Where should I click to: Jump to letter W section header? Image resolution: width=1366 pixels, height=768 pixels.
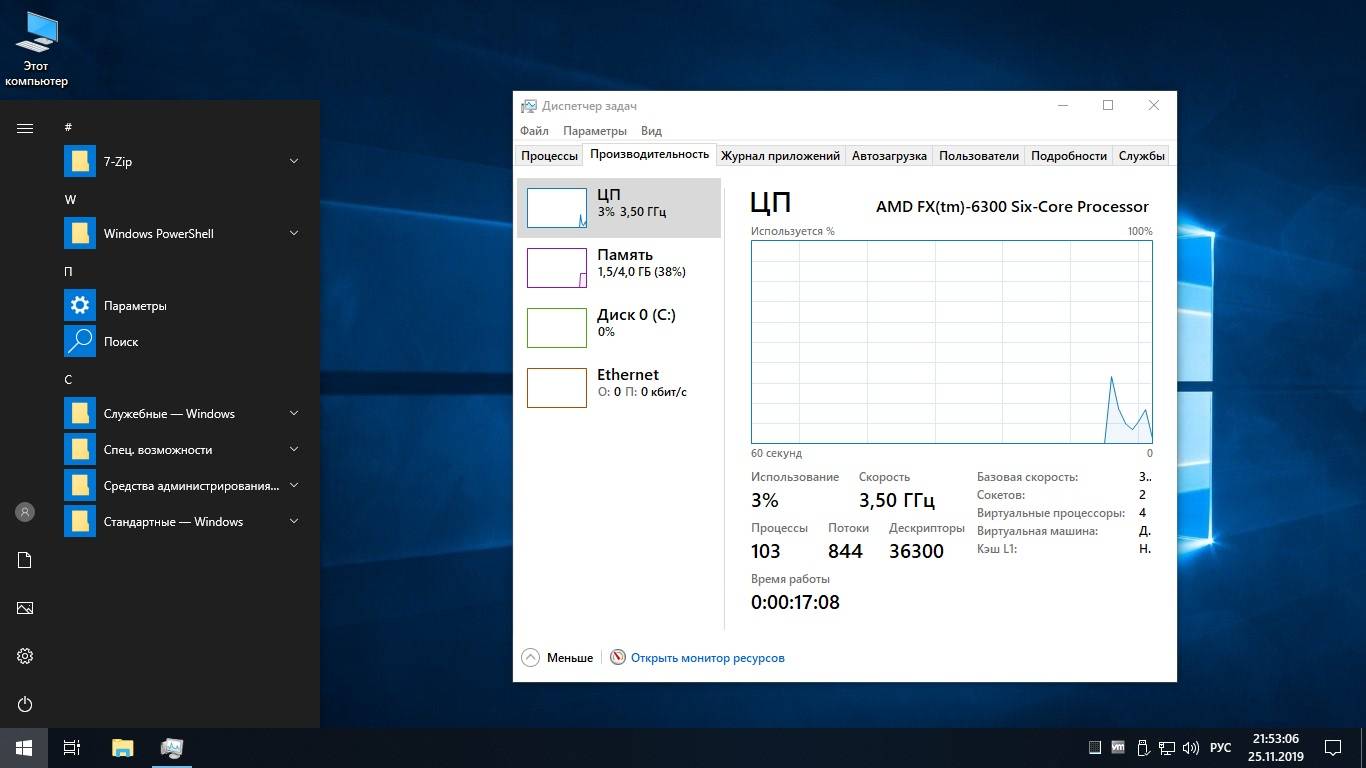pyautogui.click(x=70, y=199)
